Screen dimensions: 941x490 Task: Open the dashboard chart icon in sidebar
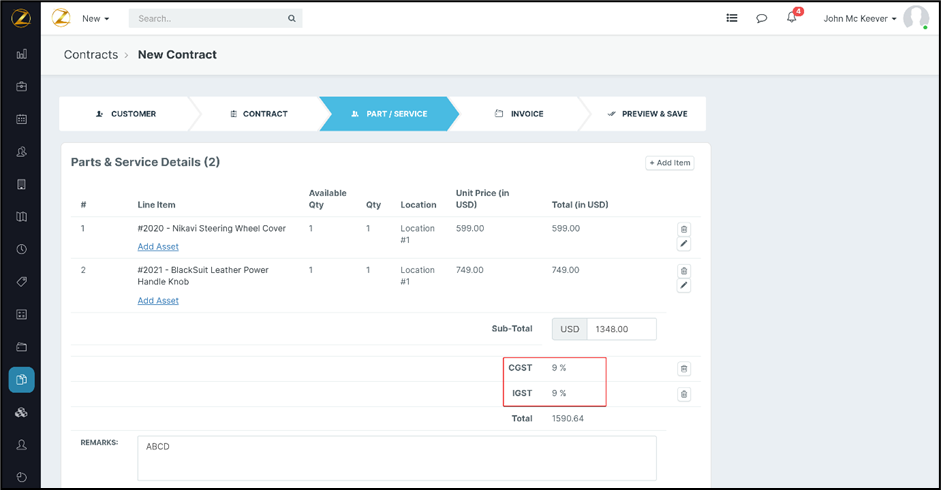[x=22, y=54]
